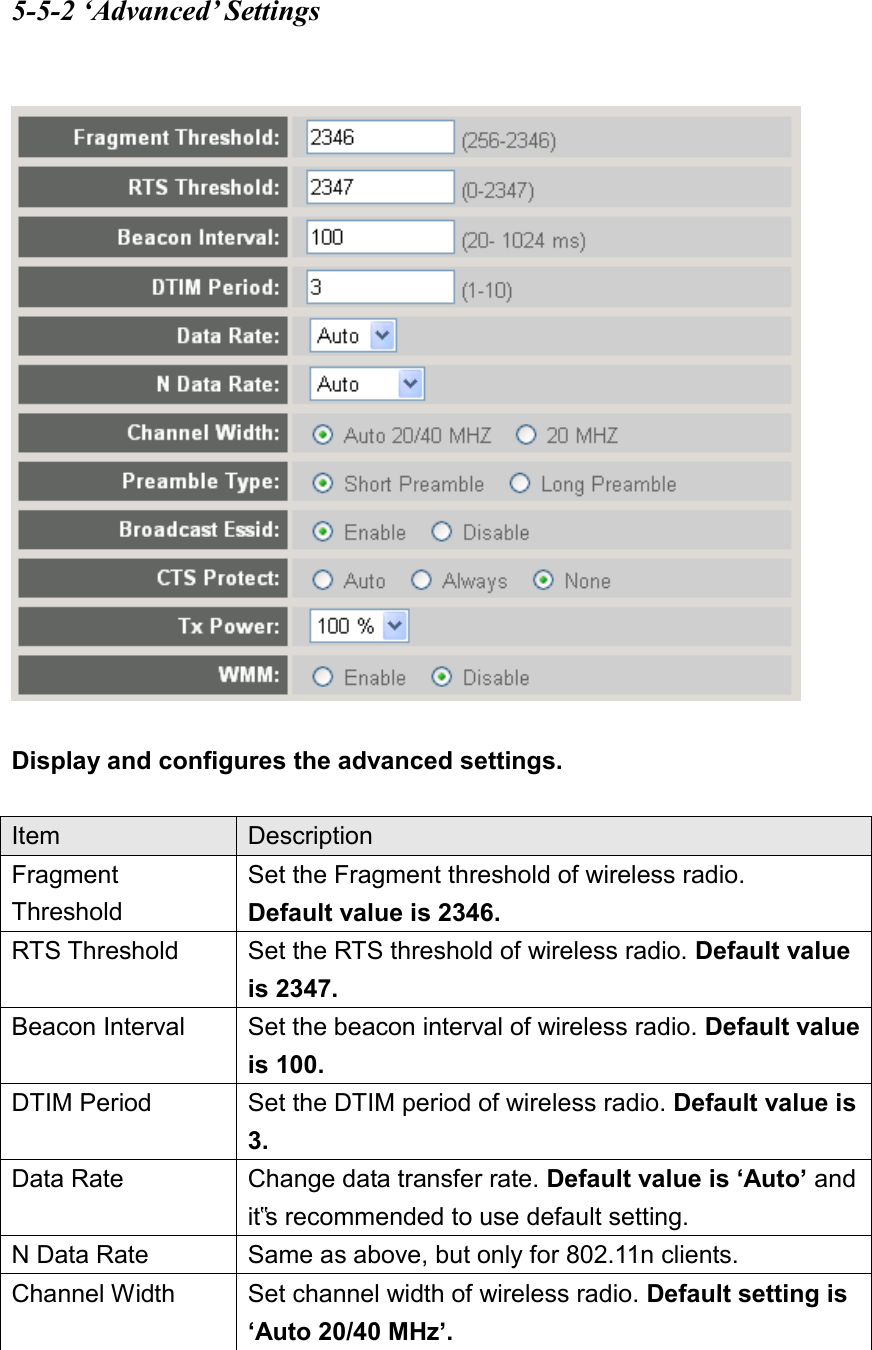Enable WMM radio button

point(323,677)
